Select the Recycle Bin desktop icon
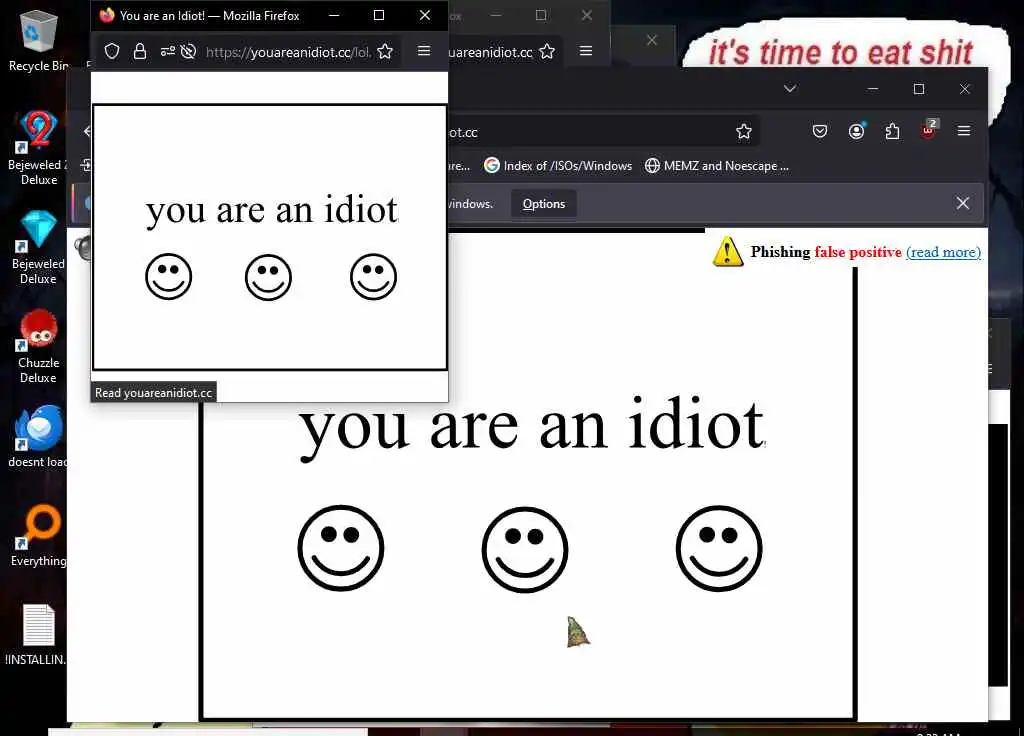1024x736 pixels. pyautogui.click(x=38, y=42)
